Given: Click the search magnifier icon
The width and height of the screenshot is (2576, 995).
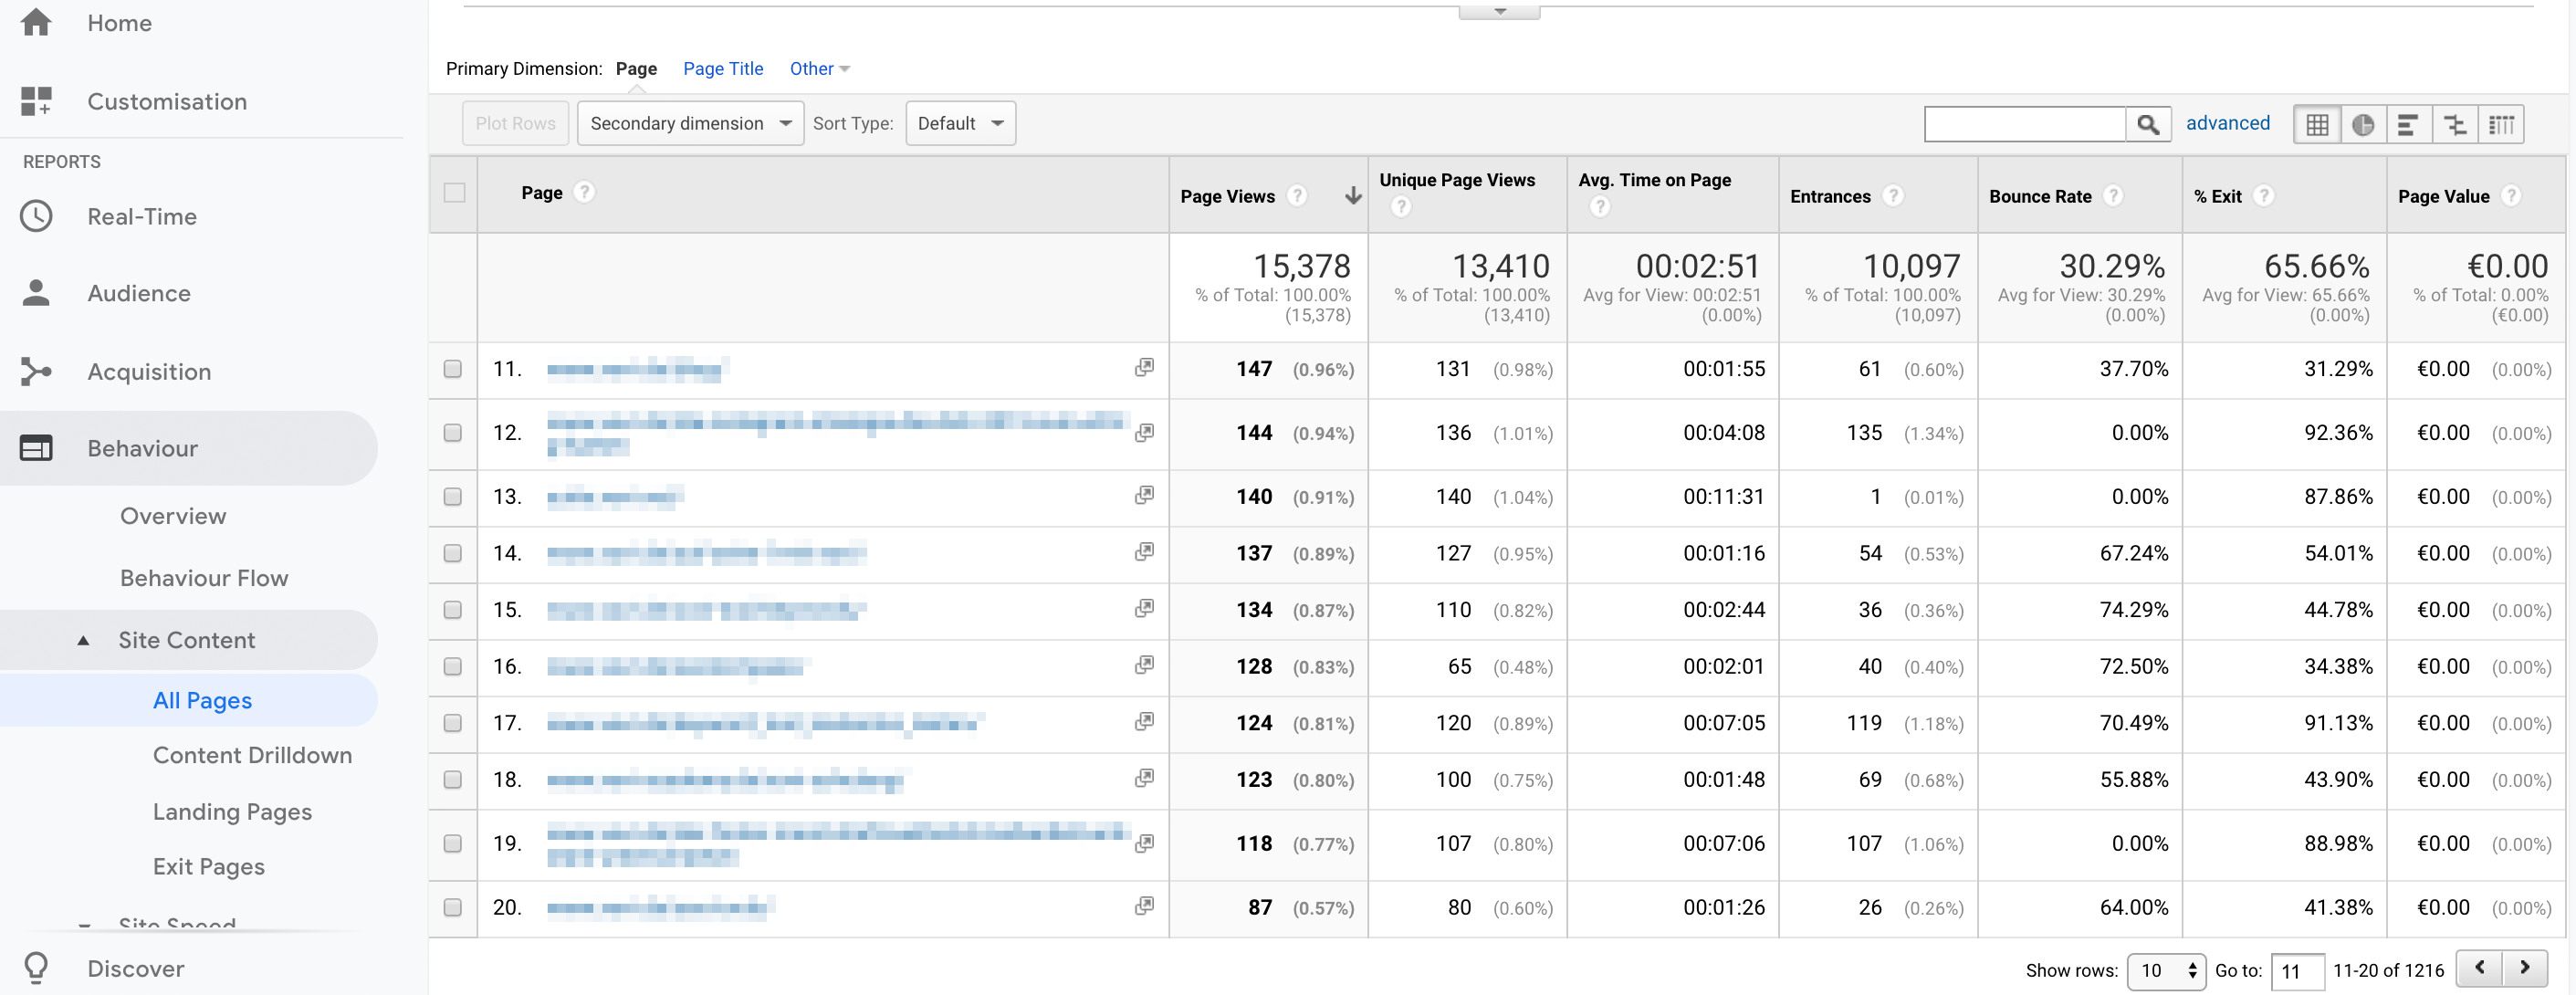Looking at the screenshot, I should coord(2147,124).
